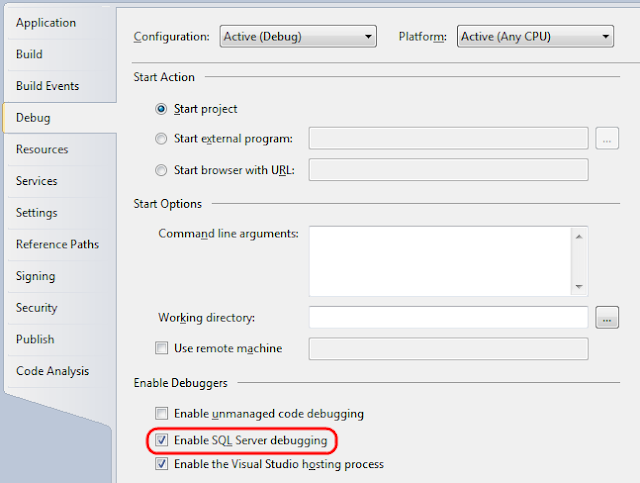Browse for working directory with ellipsis button
Screen dimensions: 640x483
(607, 318)
